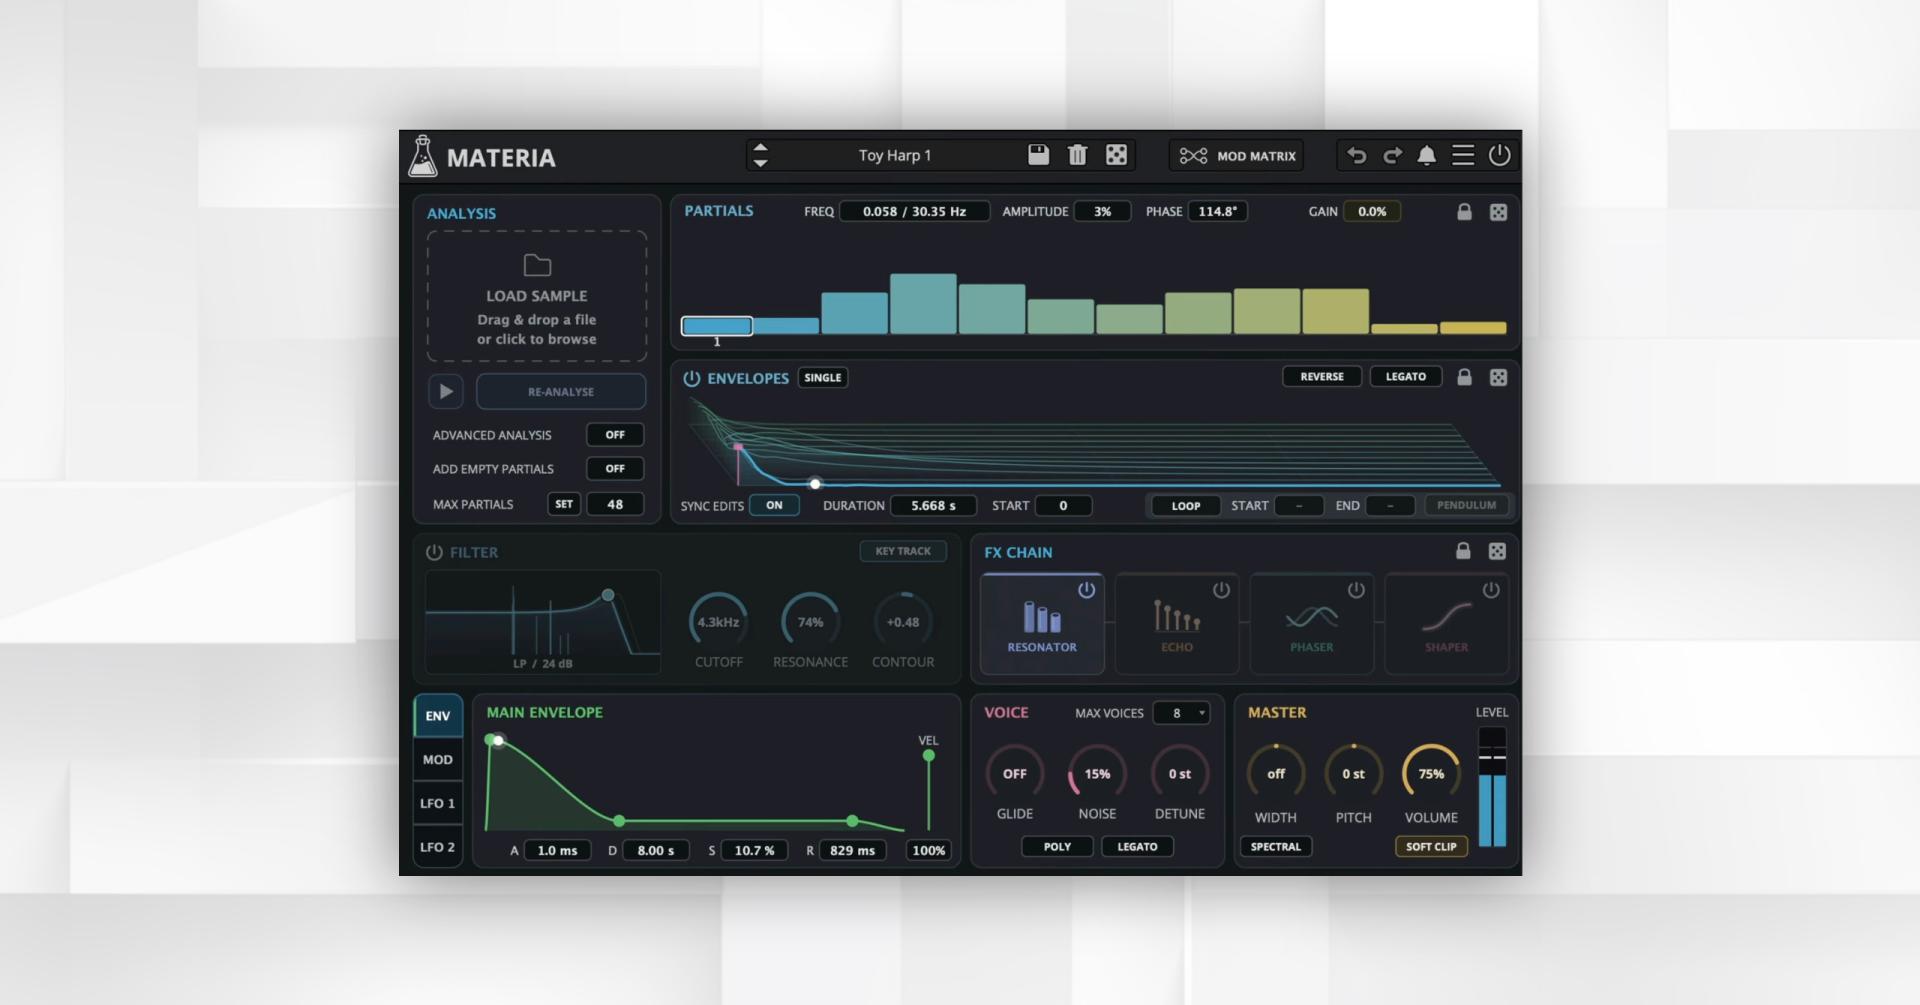Select the first partial bar

coord(717,326)
